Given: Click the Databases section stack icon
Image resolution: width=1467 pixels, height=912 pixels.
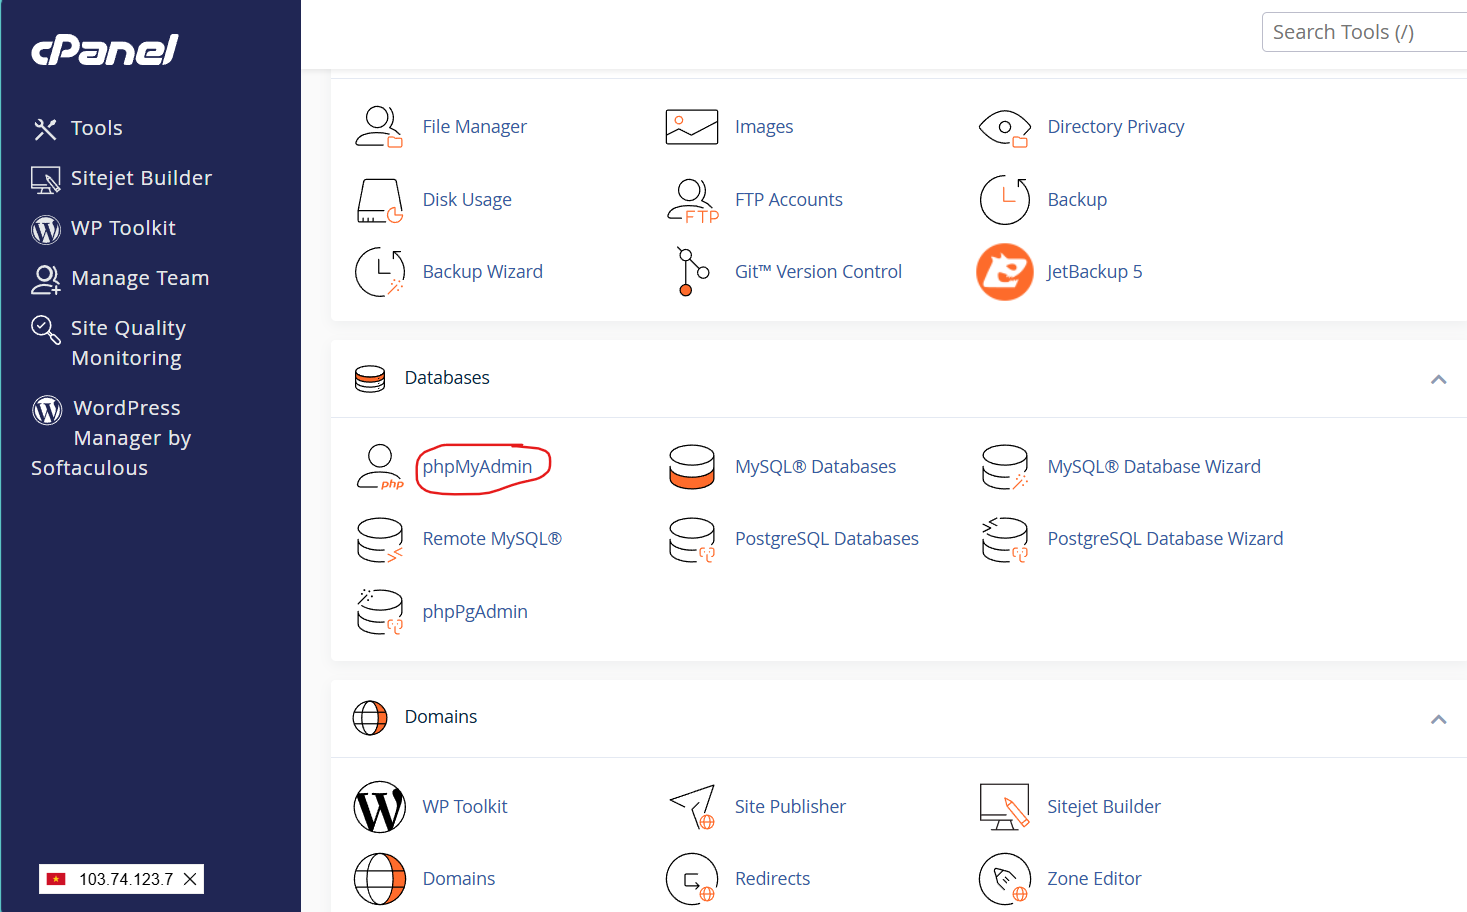Looking at the screenshot, I should point(370,379).
